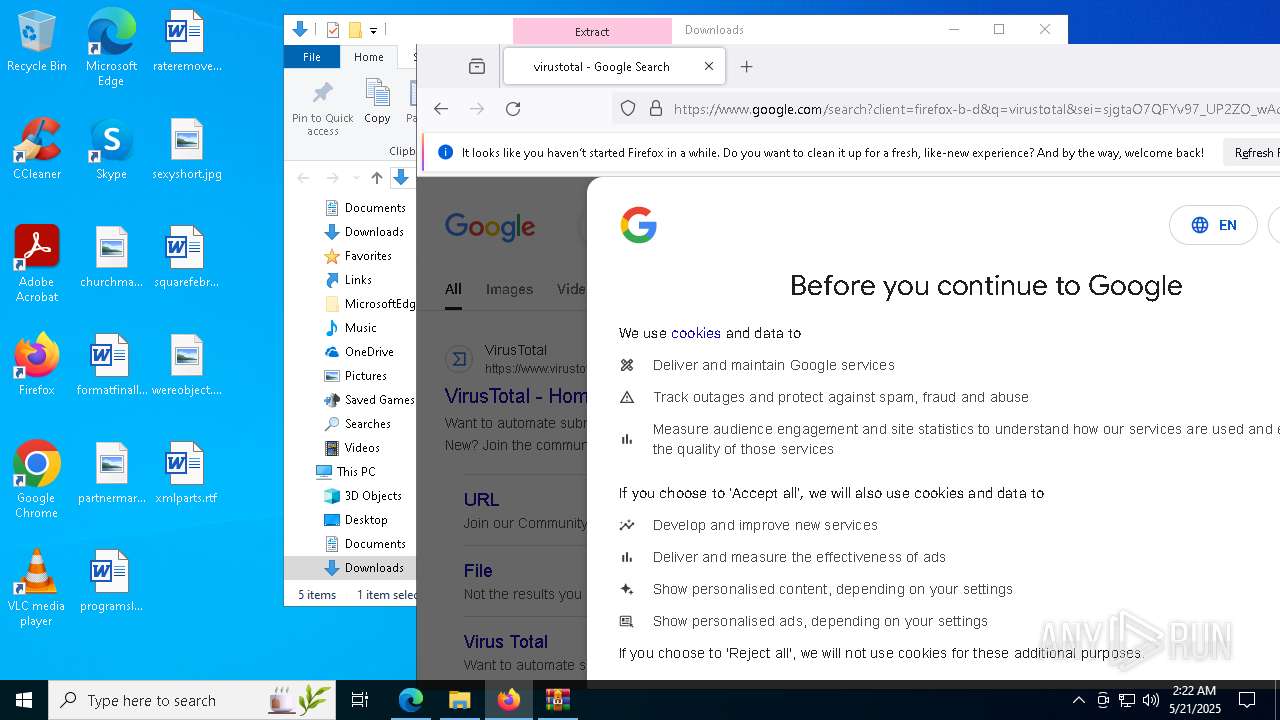Select xmlparts.rtf file on desktop
Viewport: 1280px width, 720px height.
pos(186,474)
